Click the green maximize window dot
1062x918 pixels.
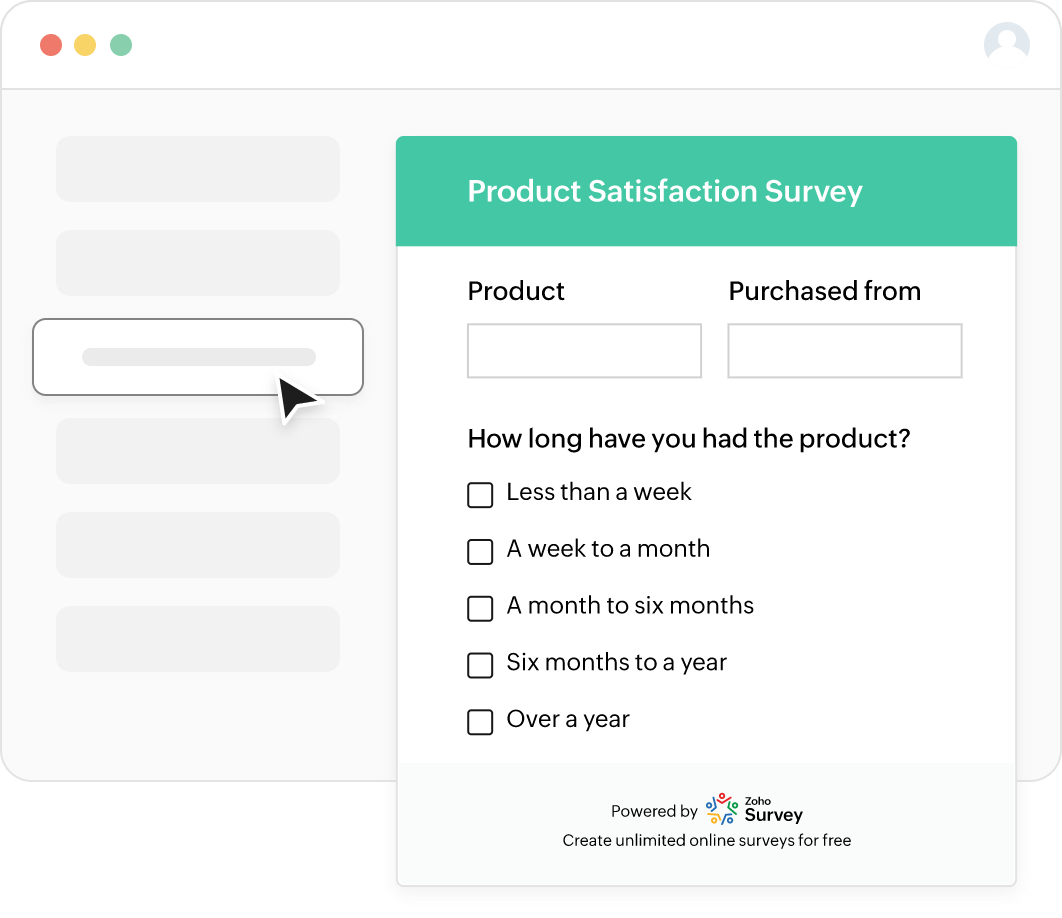point(121,45)
